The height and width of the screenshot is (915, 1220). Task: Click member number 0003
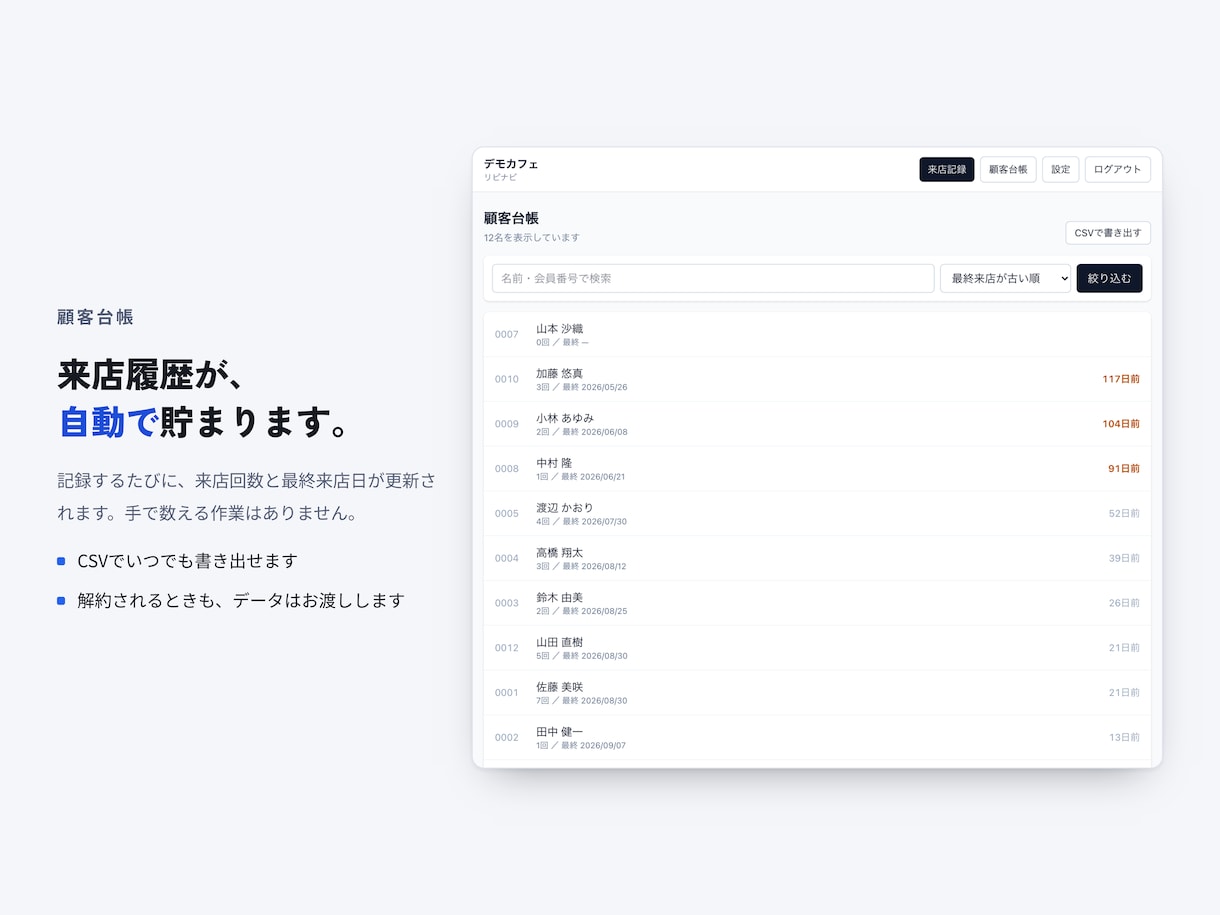coord(507,604)
